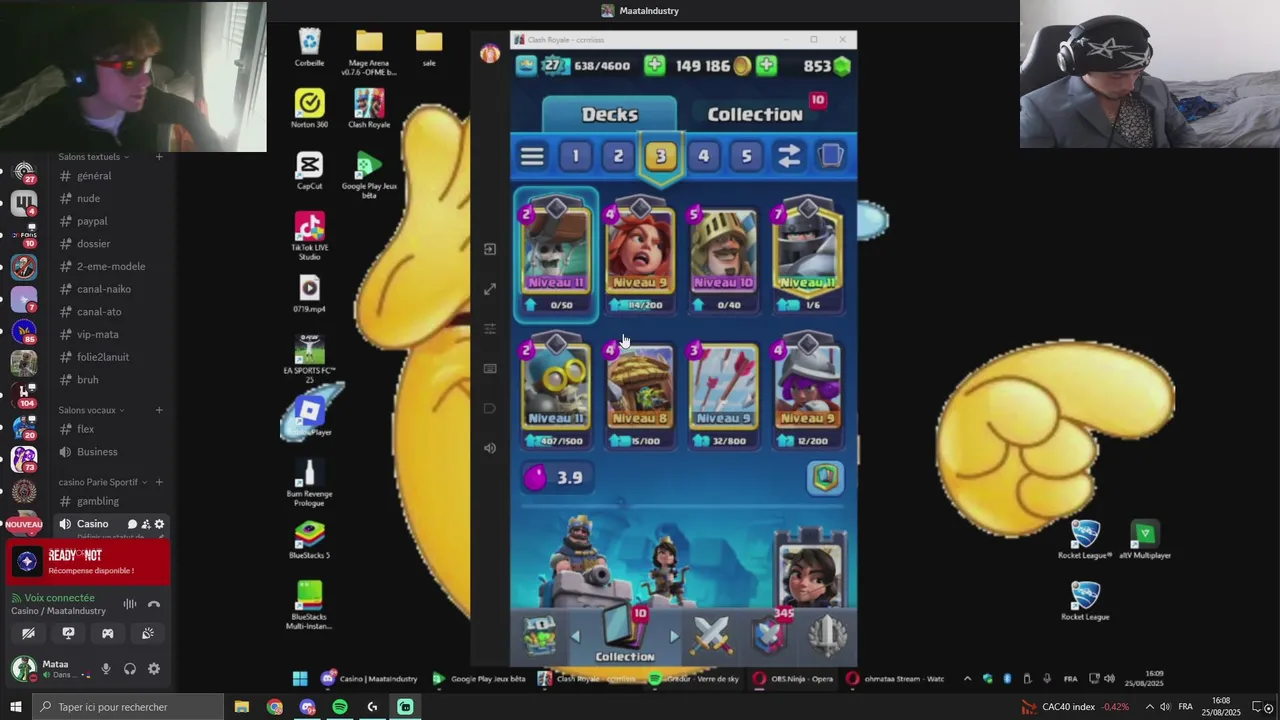The width and height of the screenshot is (1280, 720).
Task: Click the green plus next to experience bar
Action: click(x=654, y=66)
